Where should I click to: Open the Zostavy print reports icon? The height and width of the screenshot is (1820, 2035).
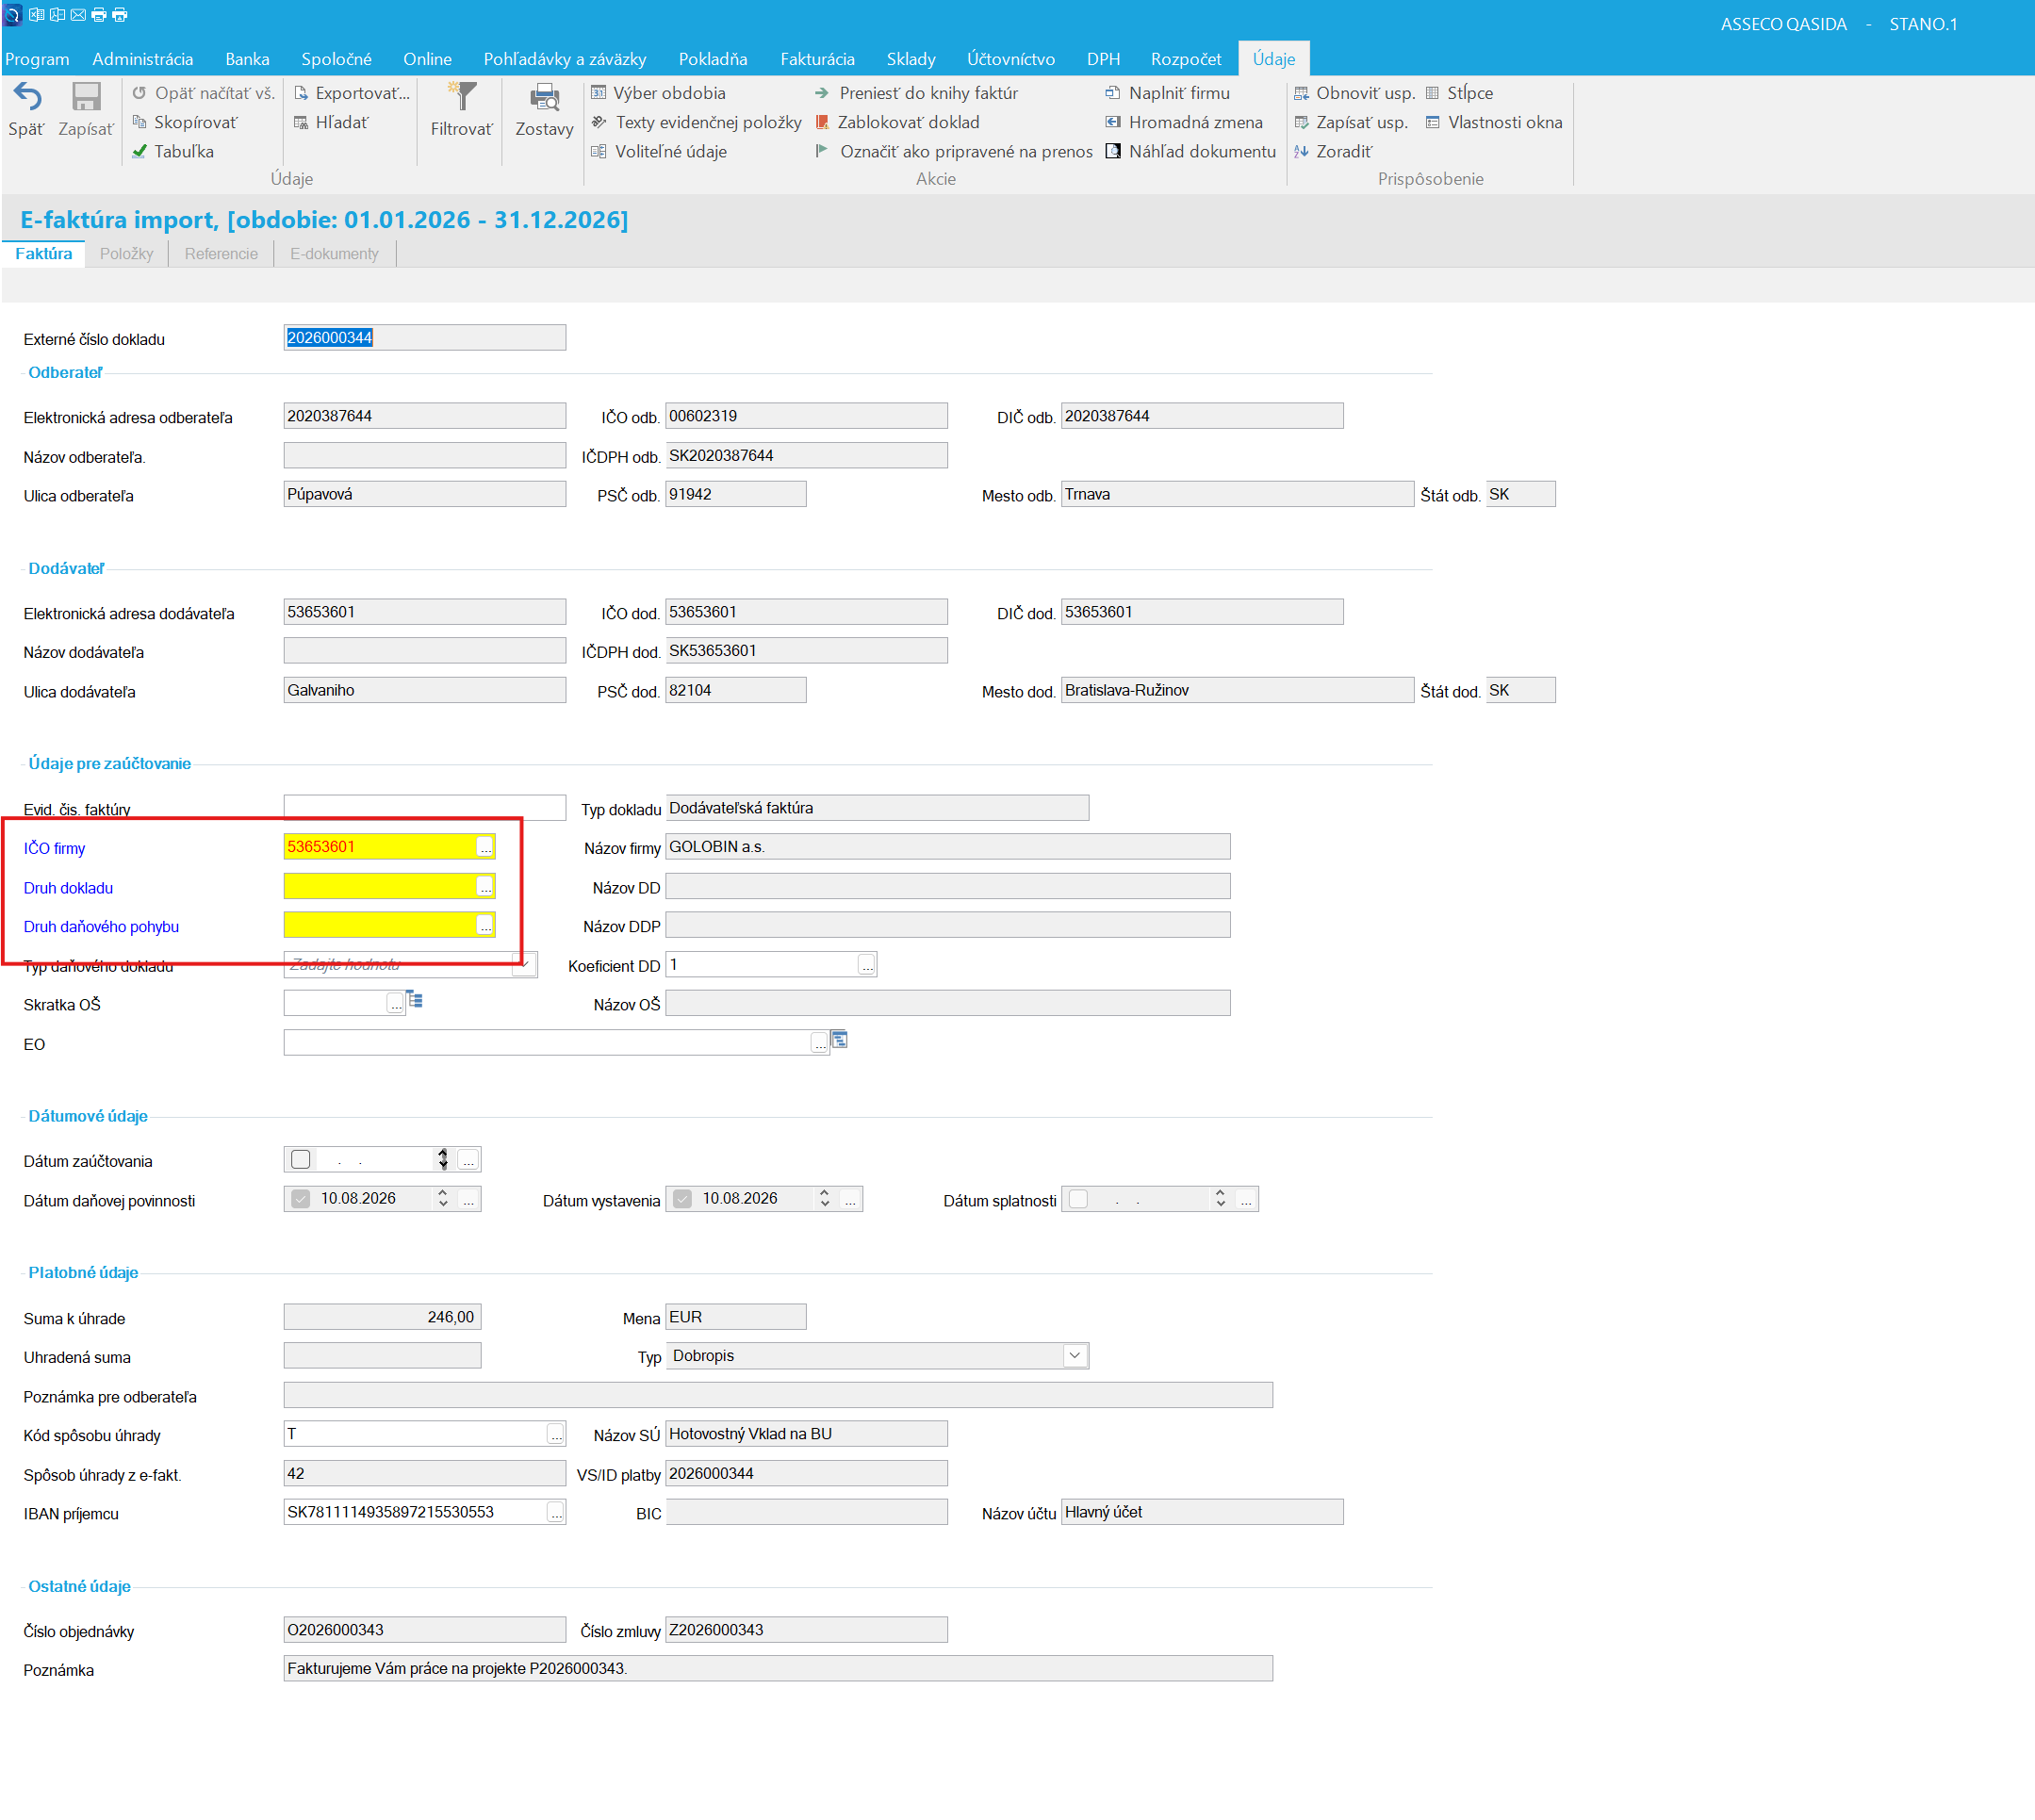(544, 97)
